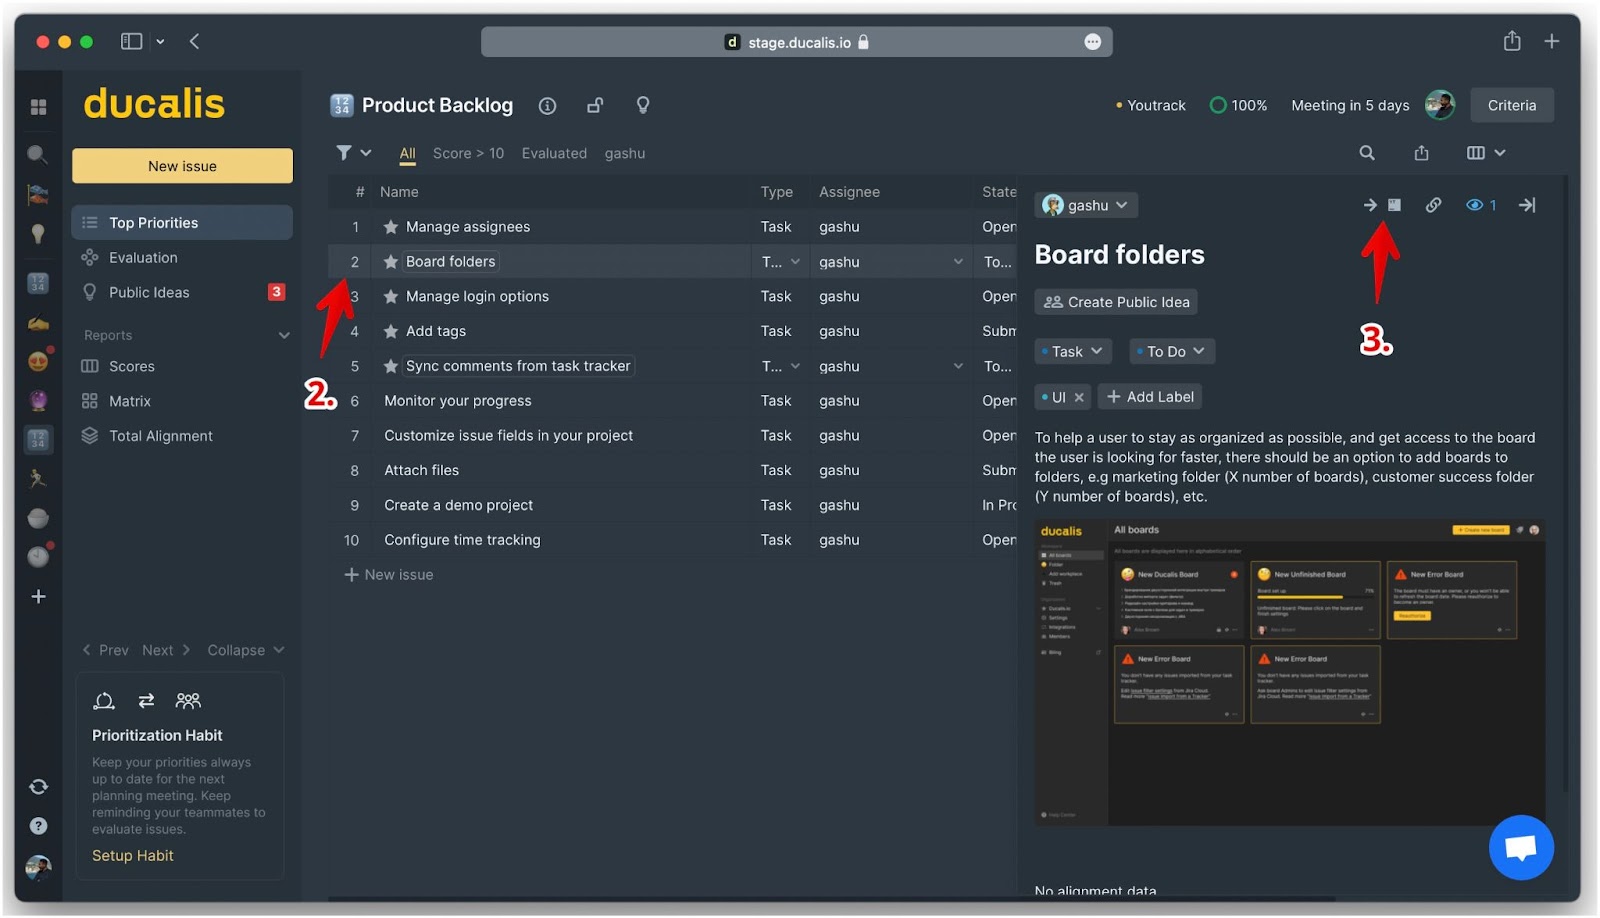
Task: Open the search tool in the left rail
Action: pyautogui.click(x=38, y=155)
